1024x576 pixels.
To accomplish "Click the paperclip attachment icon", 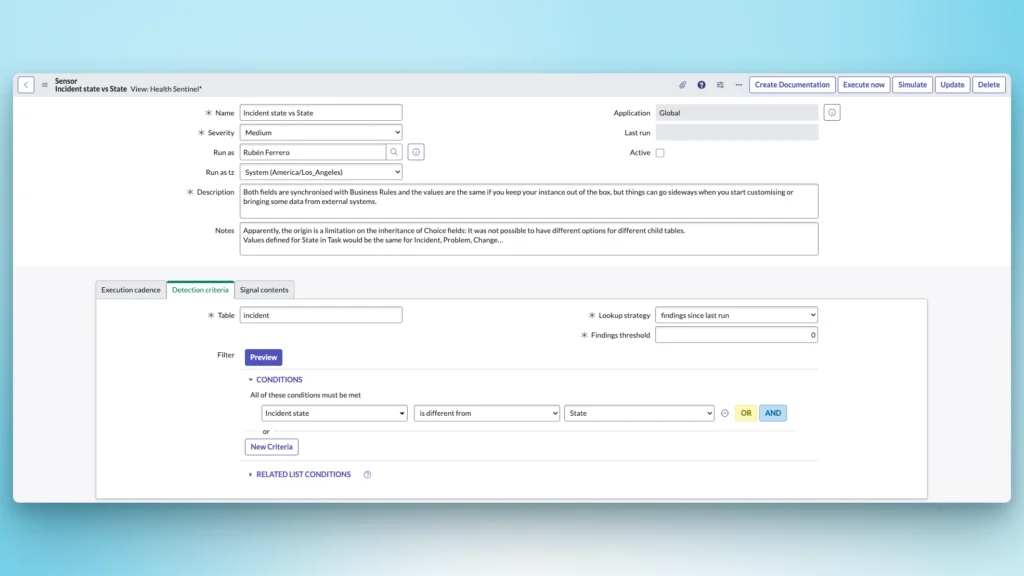I will point(683,85).
